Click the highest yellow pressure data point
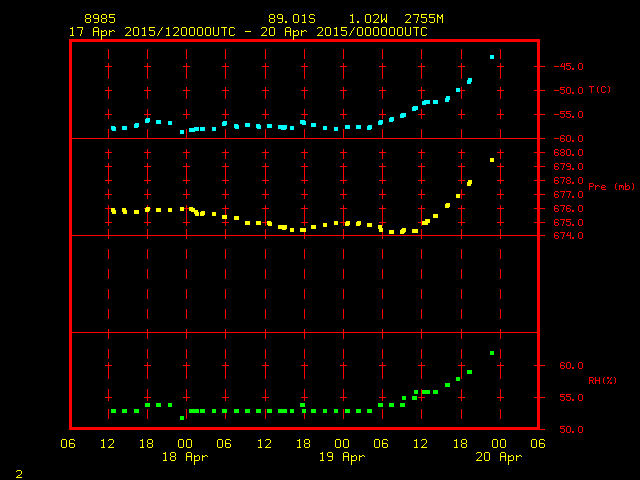Screen dimensions: 640x480 [x=492, y=160]
